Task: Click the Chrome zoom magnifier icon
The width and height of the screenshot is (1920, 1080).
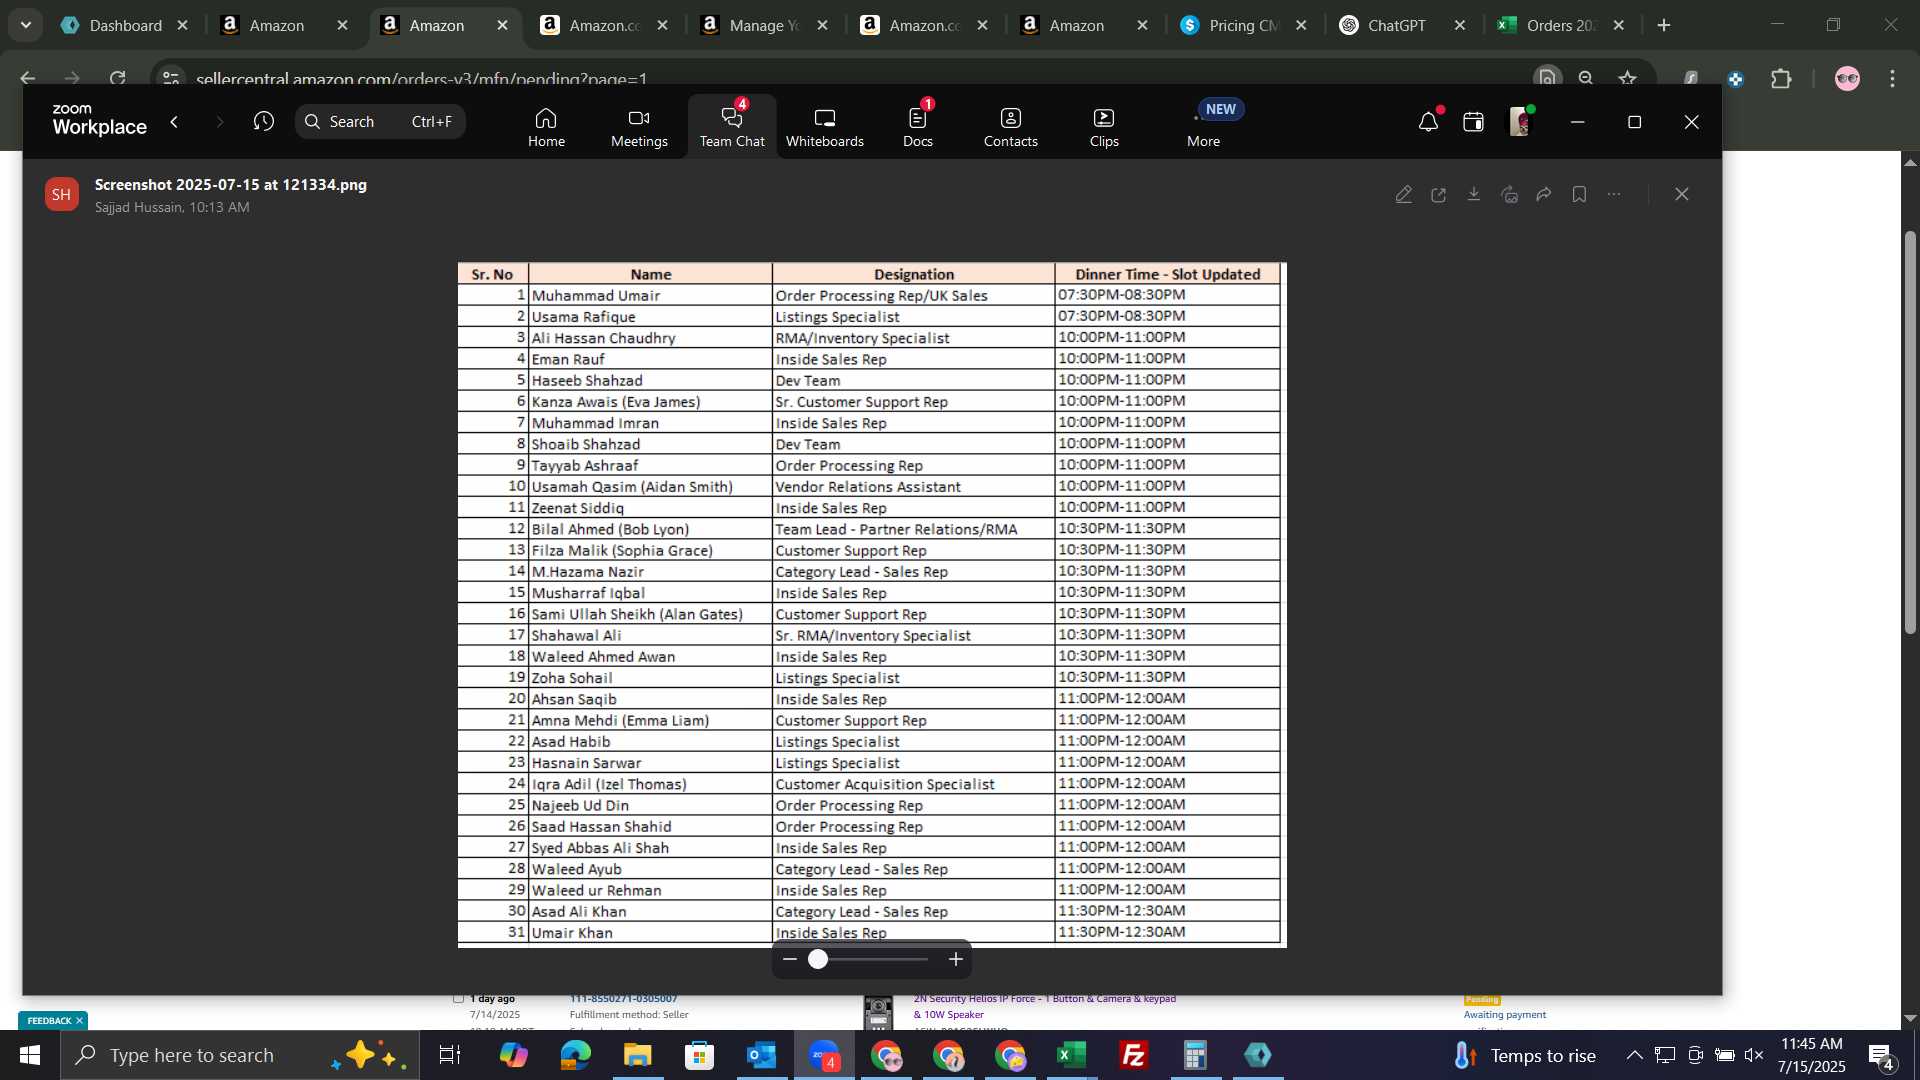Action: (x=1586, y=78)
